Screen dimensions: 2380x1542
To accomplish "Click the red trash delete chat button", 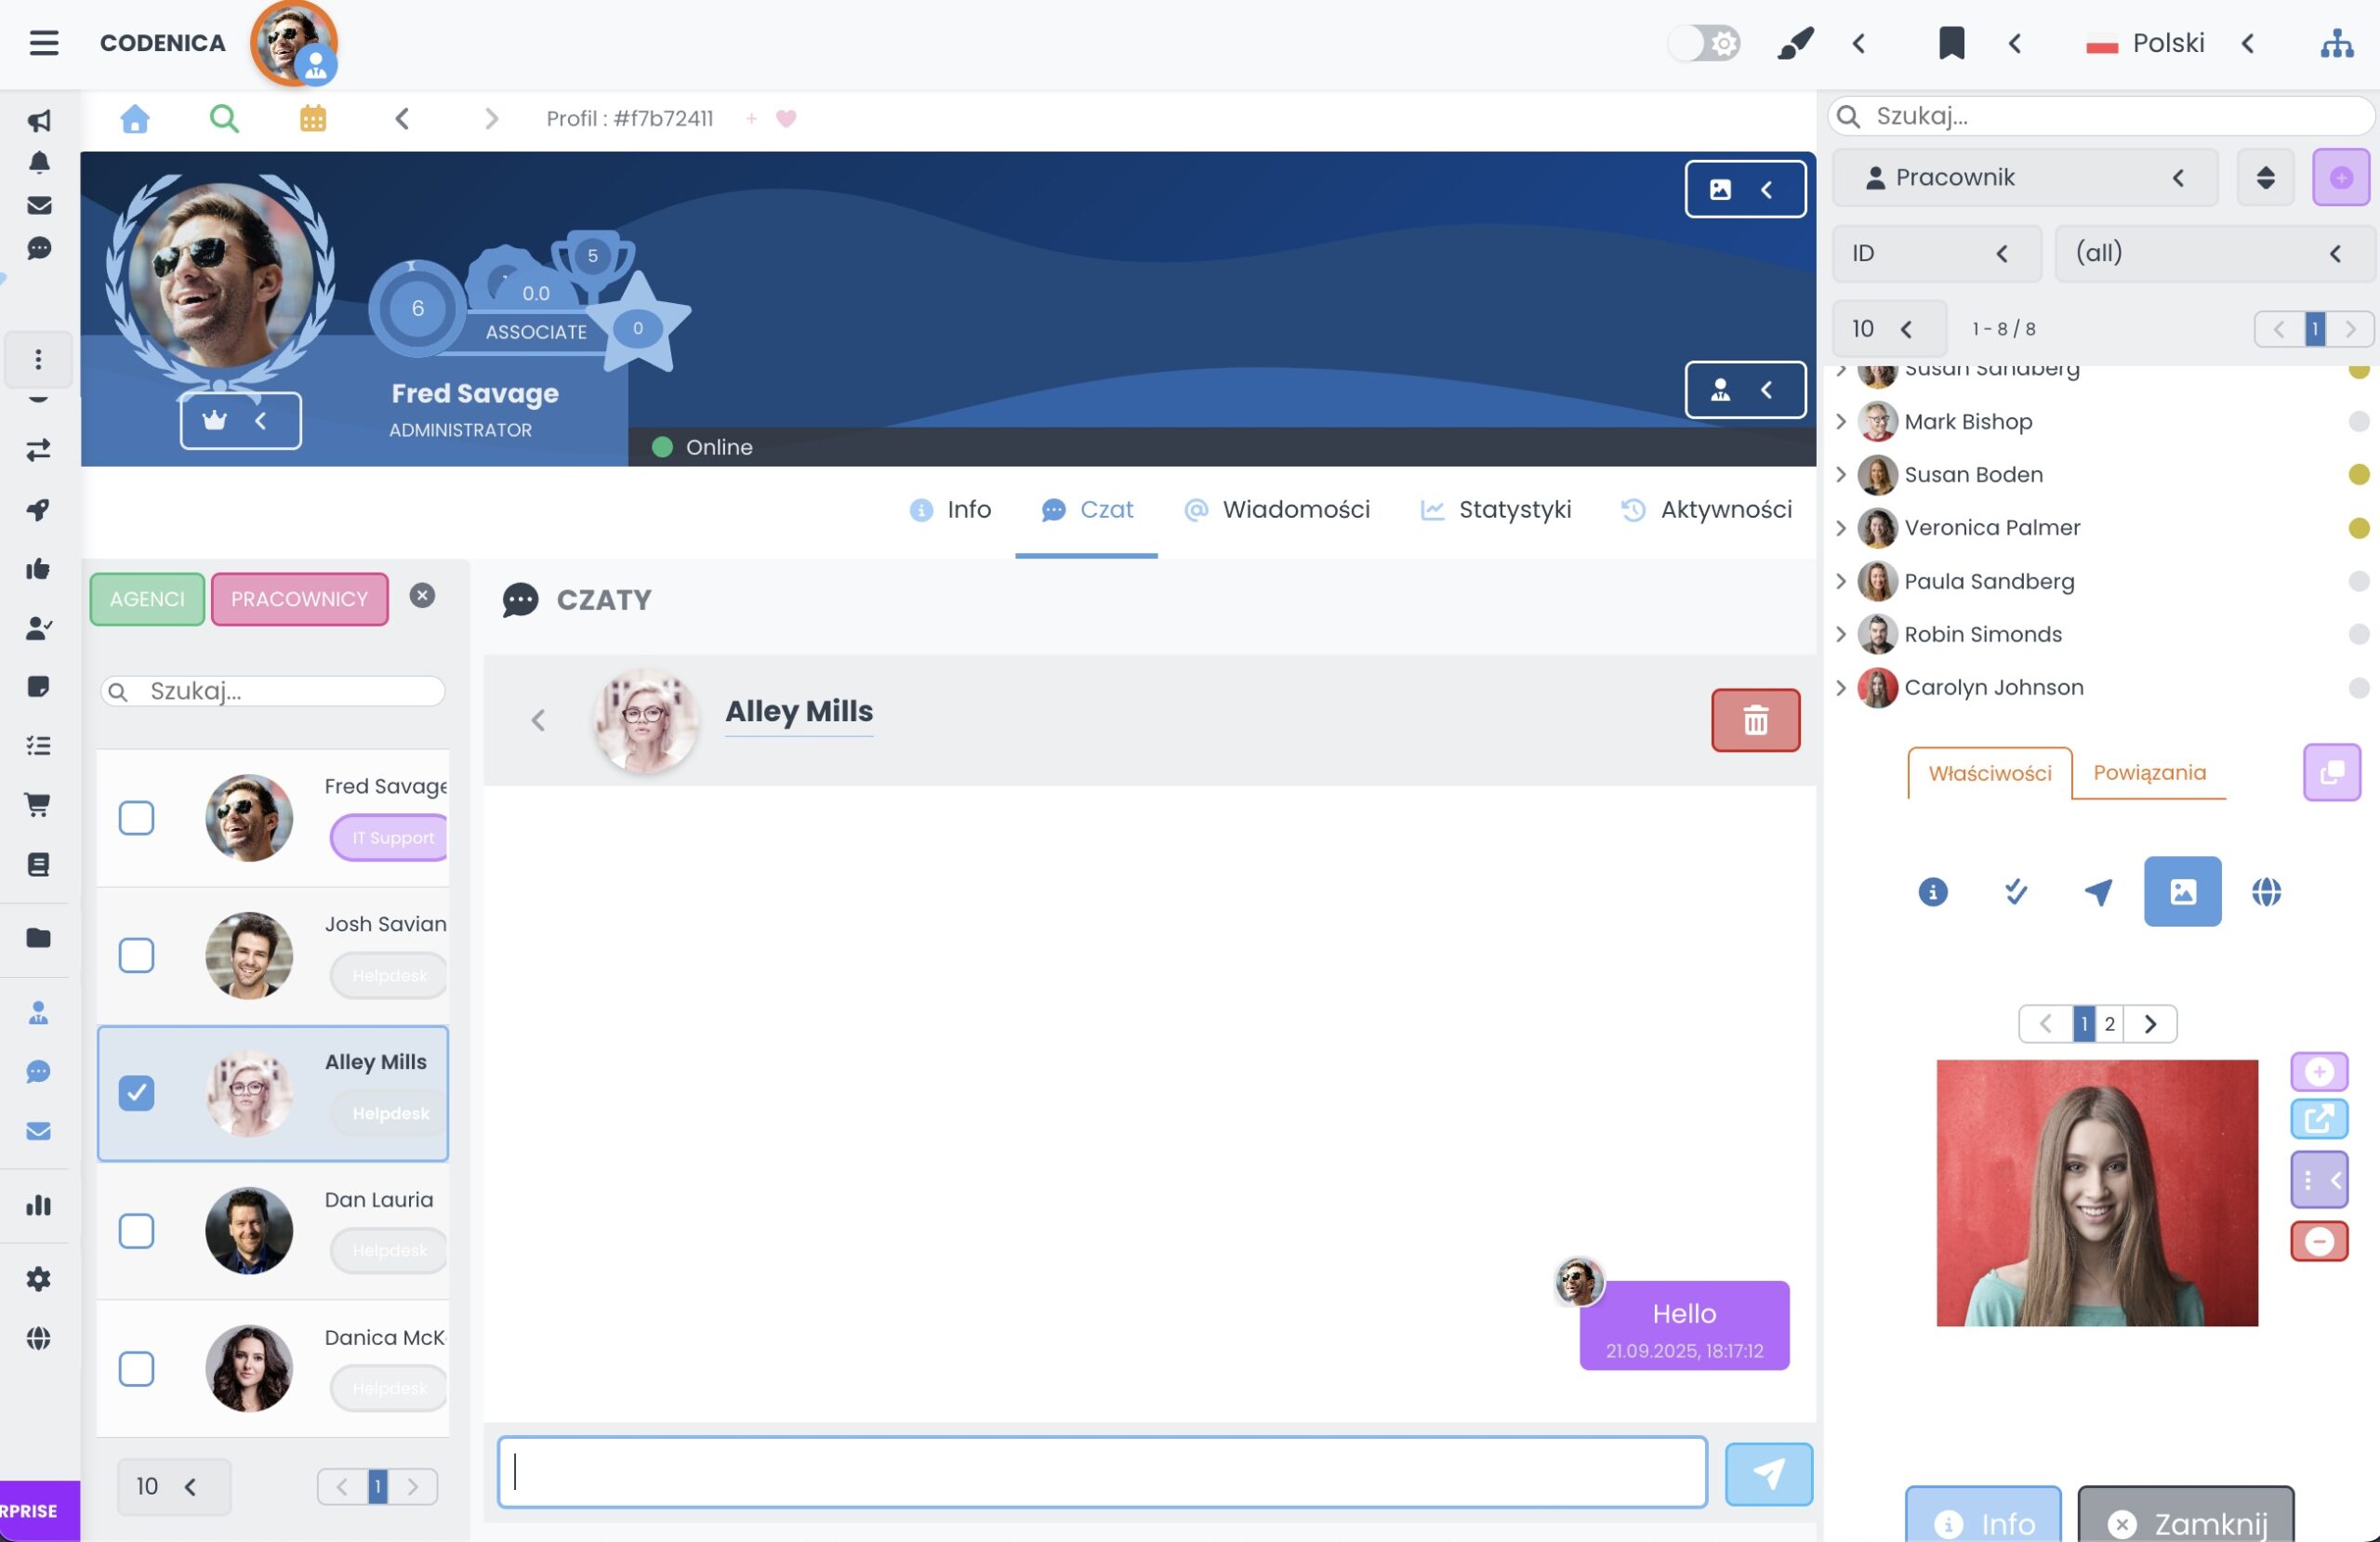I will click(1755, 719).
